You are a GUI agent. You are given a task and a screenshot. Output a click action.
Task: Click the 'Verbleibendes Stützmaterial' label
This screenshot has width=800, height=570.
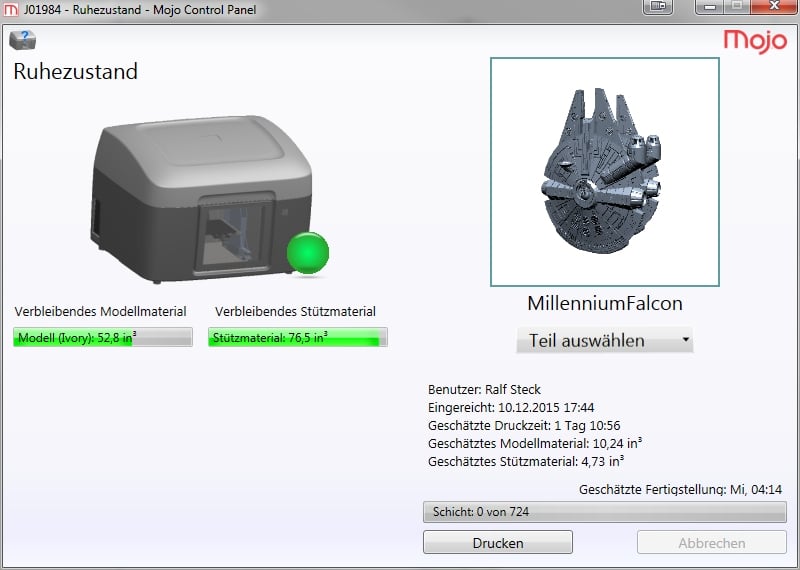(295, 311)
